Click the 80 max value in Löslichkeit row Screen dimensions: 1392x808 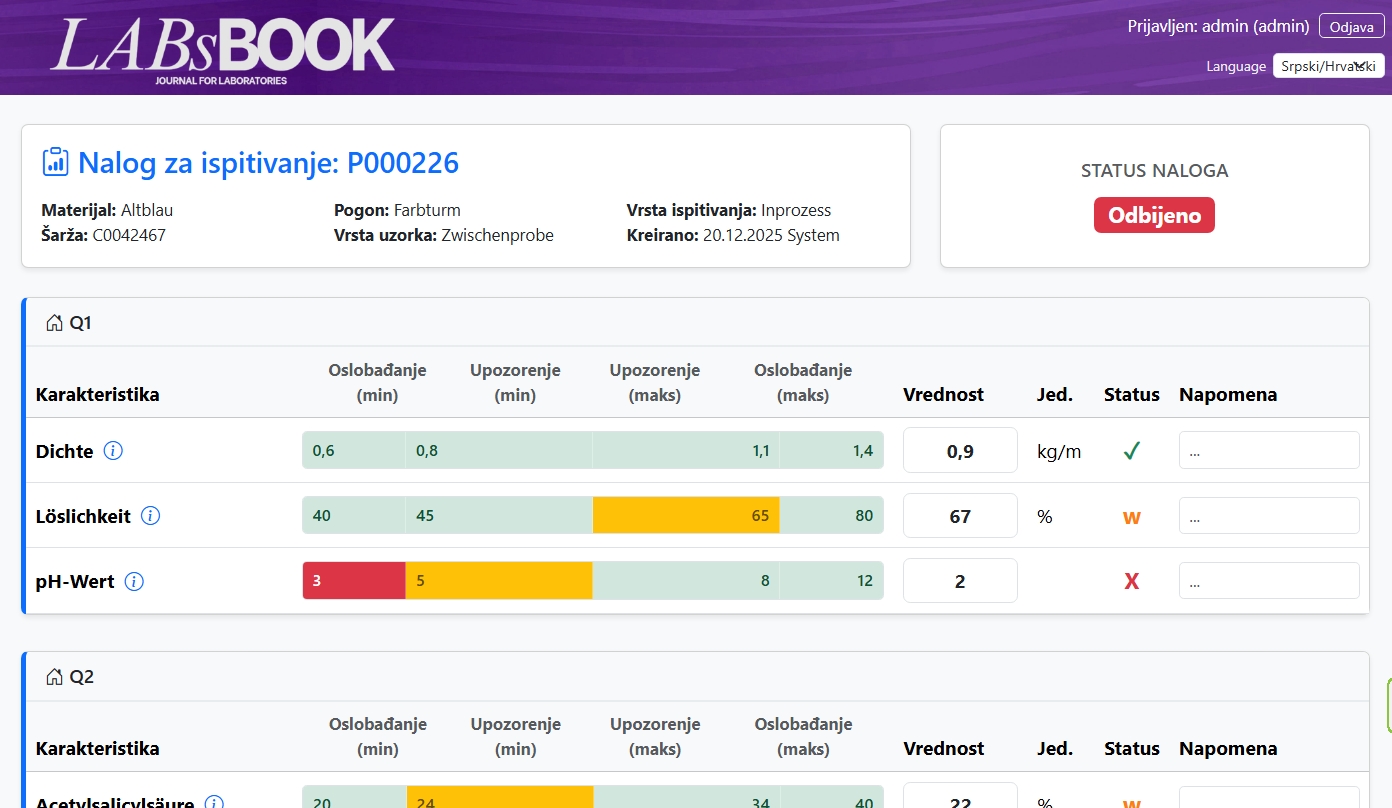[x=864, y=516]
